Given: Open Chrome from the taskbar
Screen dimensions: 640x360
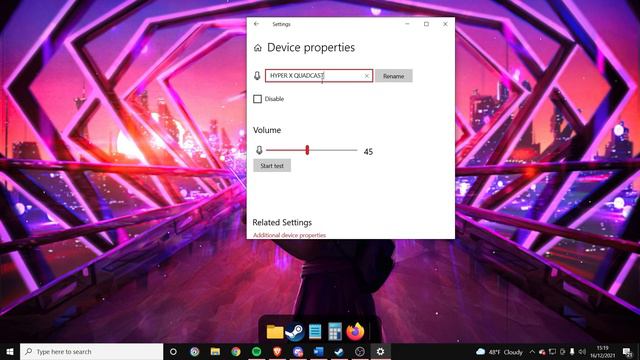Looking at the screenshot, I should 236,351.
